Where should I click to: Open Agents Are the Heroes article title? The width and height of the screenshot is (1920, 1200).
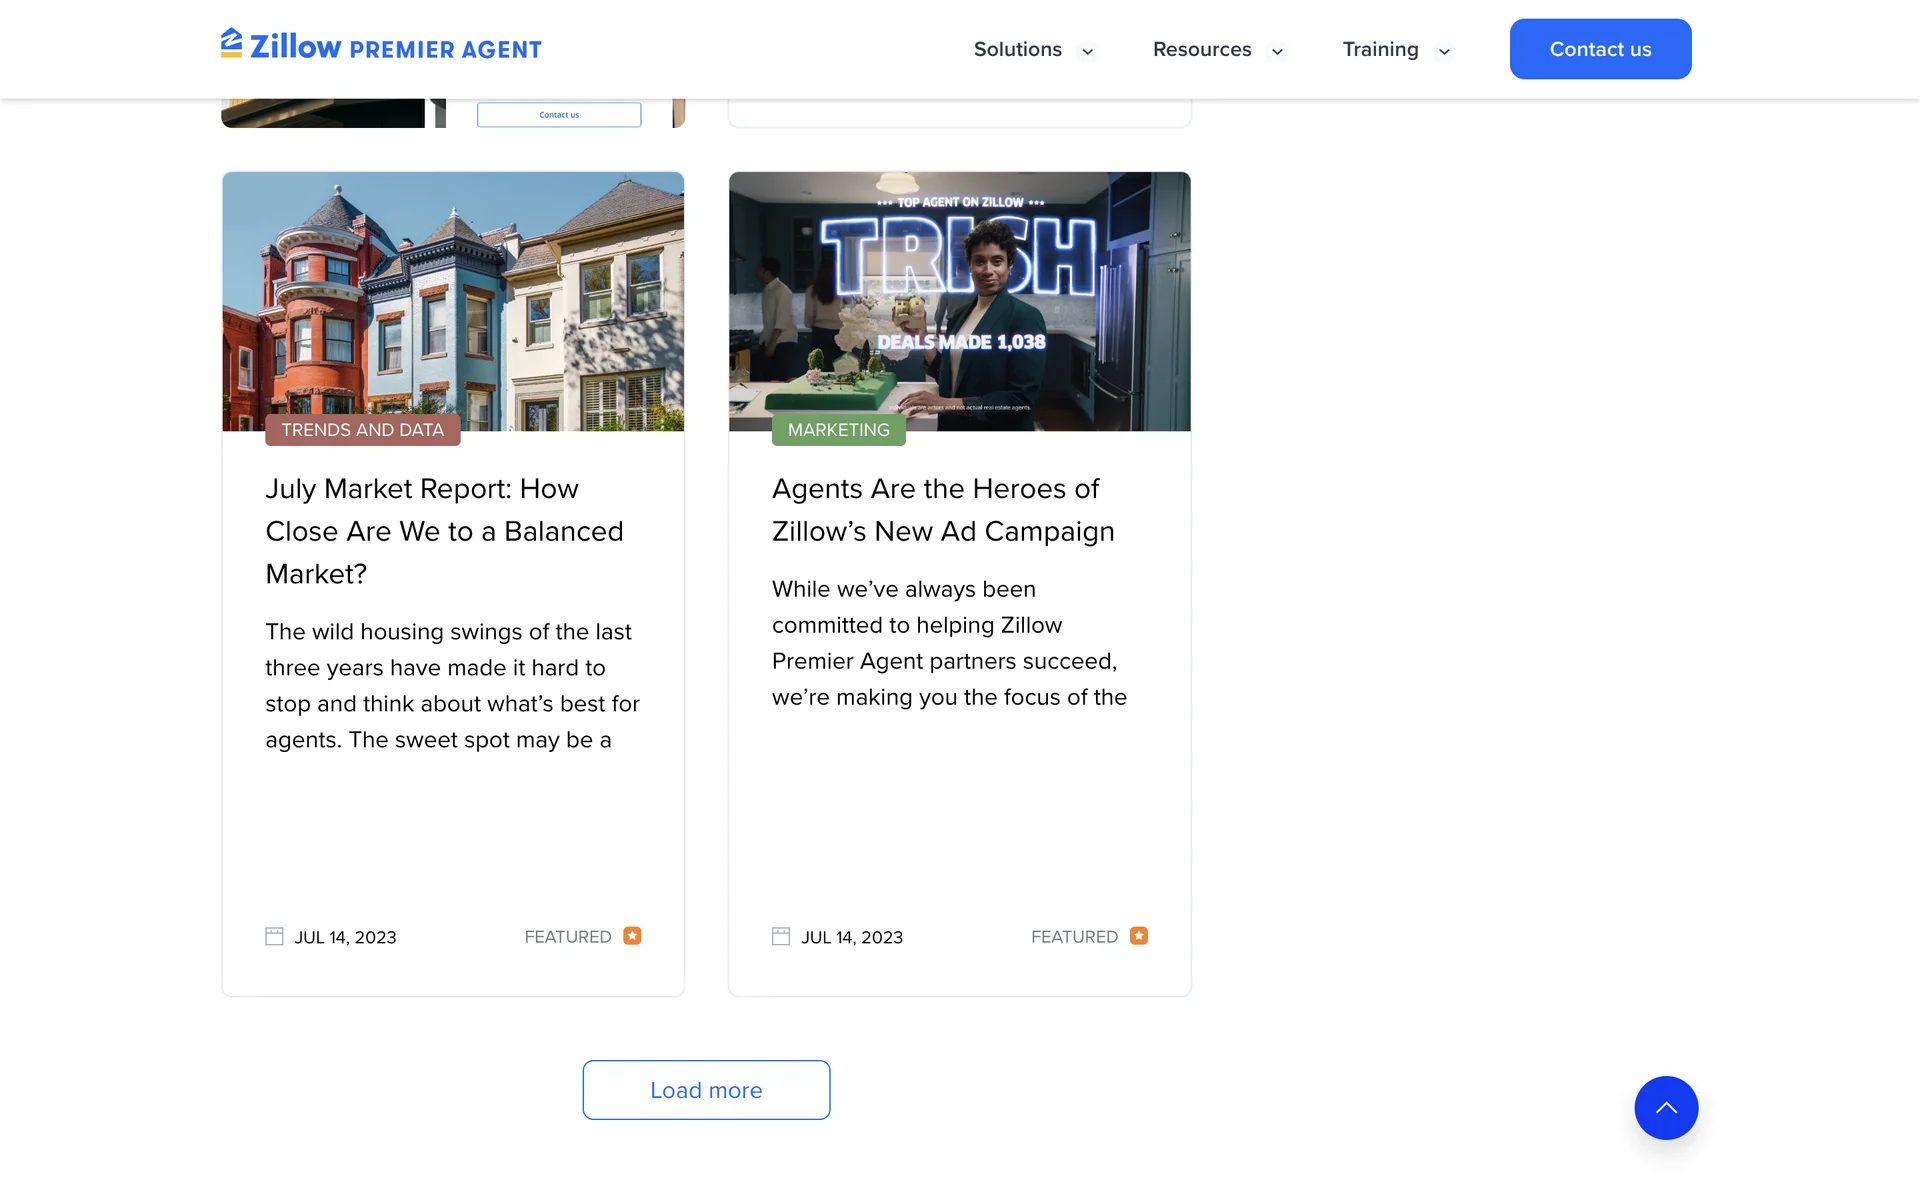tap(942, 510)
